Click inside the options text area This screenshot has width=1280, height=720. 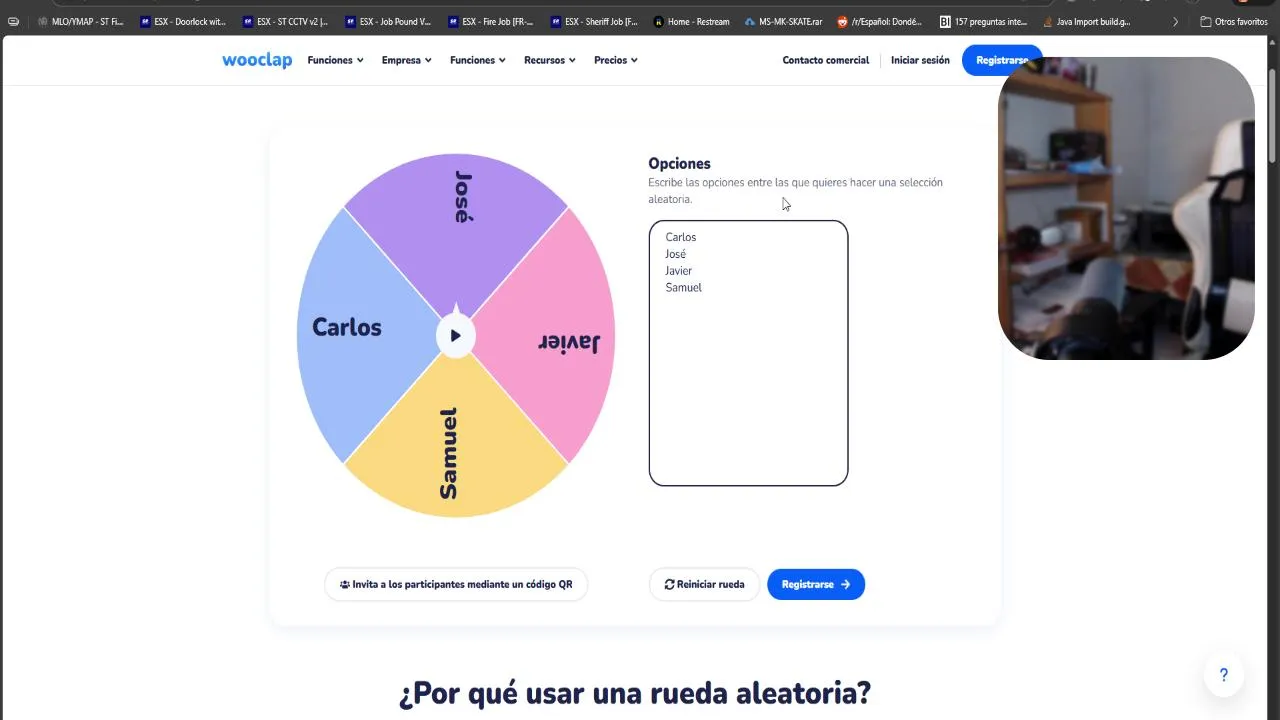[x=748, y=353]
